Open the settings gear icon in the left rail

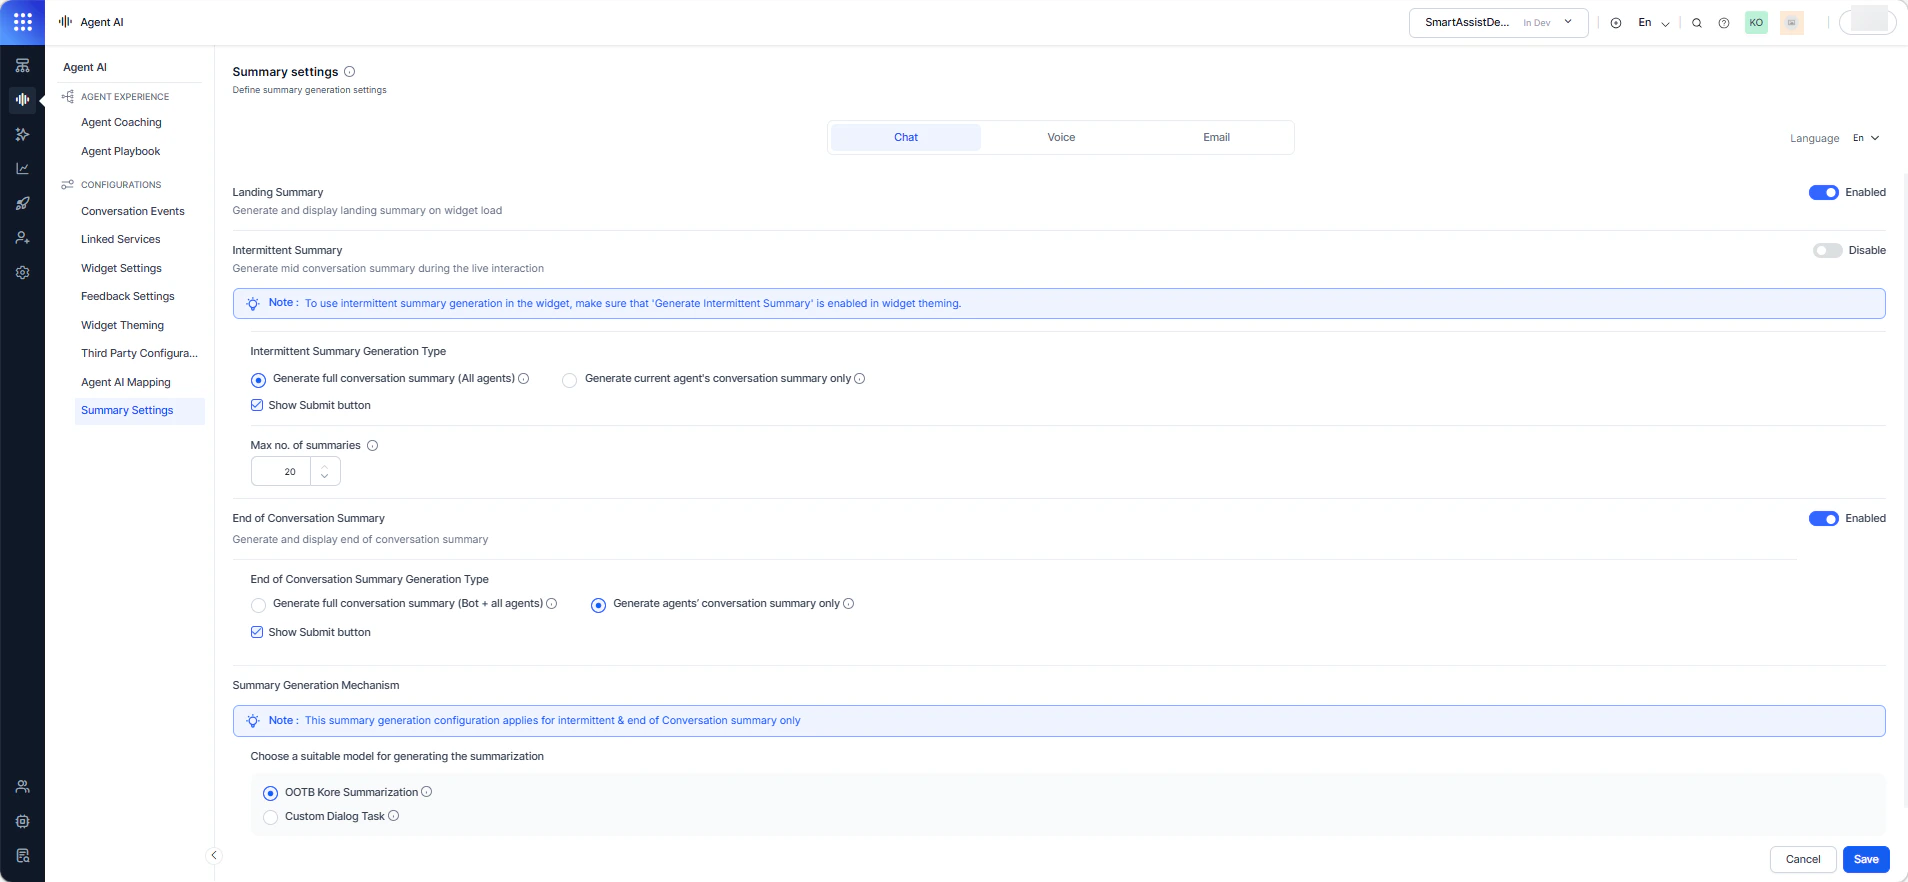[22, 272]
